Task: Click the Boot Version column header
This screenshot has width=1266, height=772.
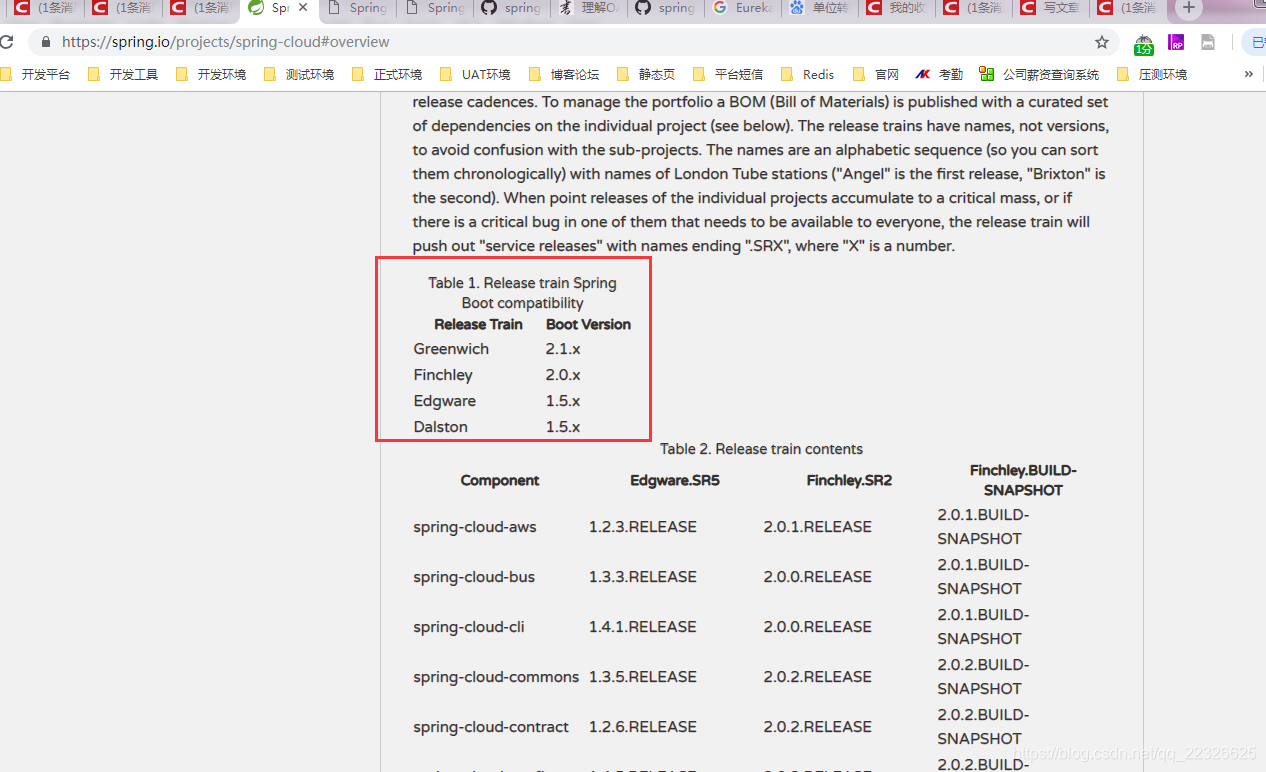Action: click(x=588, y=324)
